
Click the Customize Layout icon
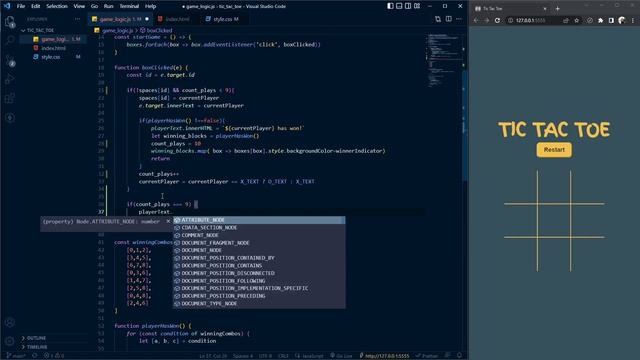417,6
